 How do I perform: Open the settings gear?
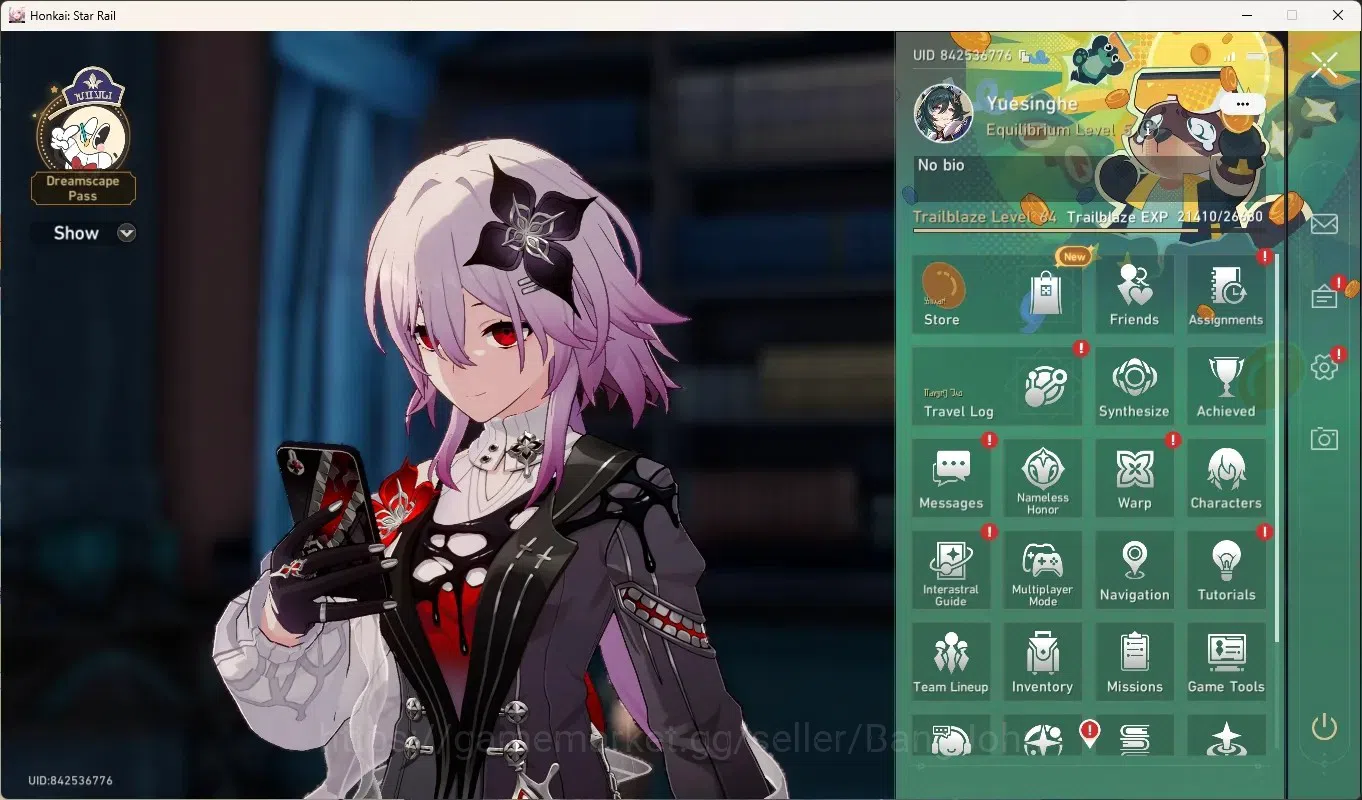(1324, 367)
